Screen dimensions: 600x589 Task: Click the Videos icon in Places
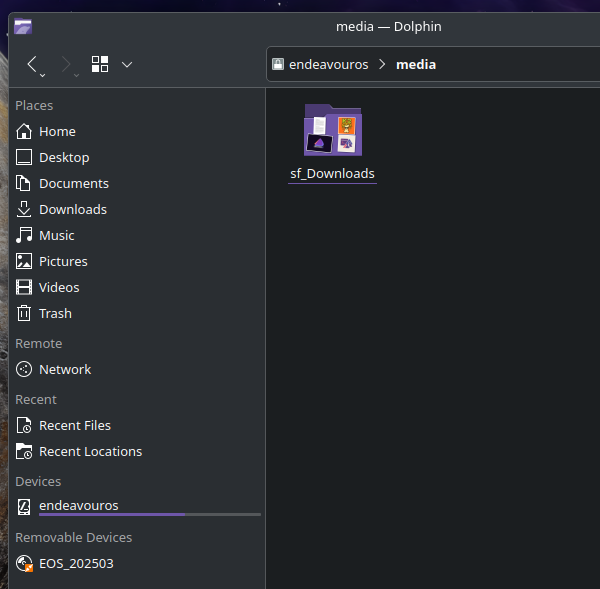coord(24,287)
